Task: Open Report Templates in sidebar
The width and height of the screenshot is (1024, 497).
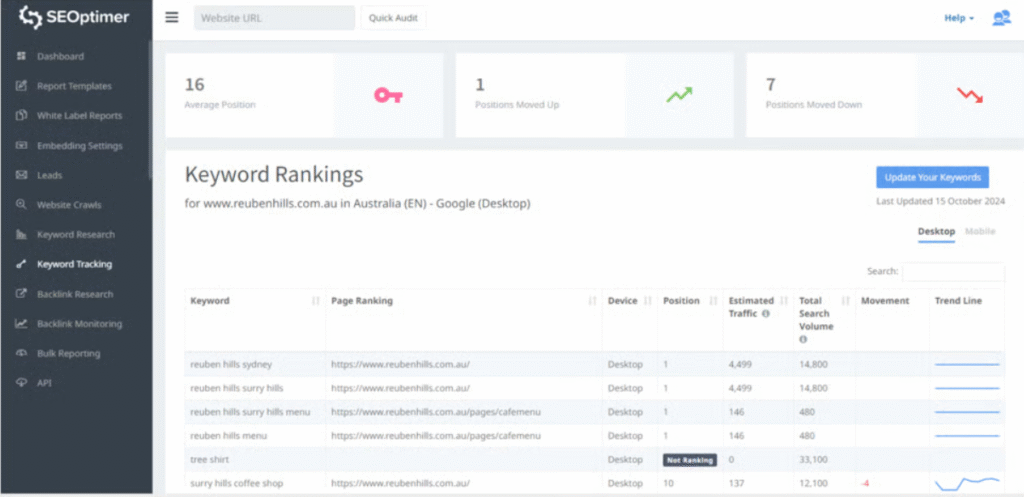Action: pyautogui.click(x=74, y=86)
